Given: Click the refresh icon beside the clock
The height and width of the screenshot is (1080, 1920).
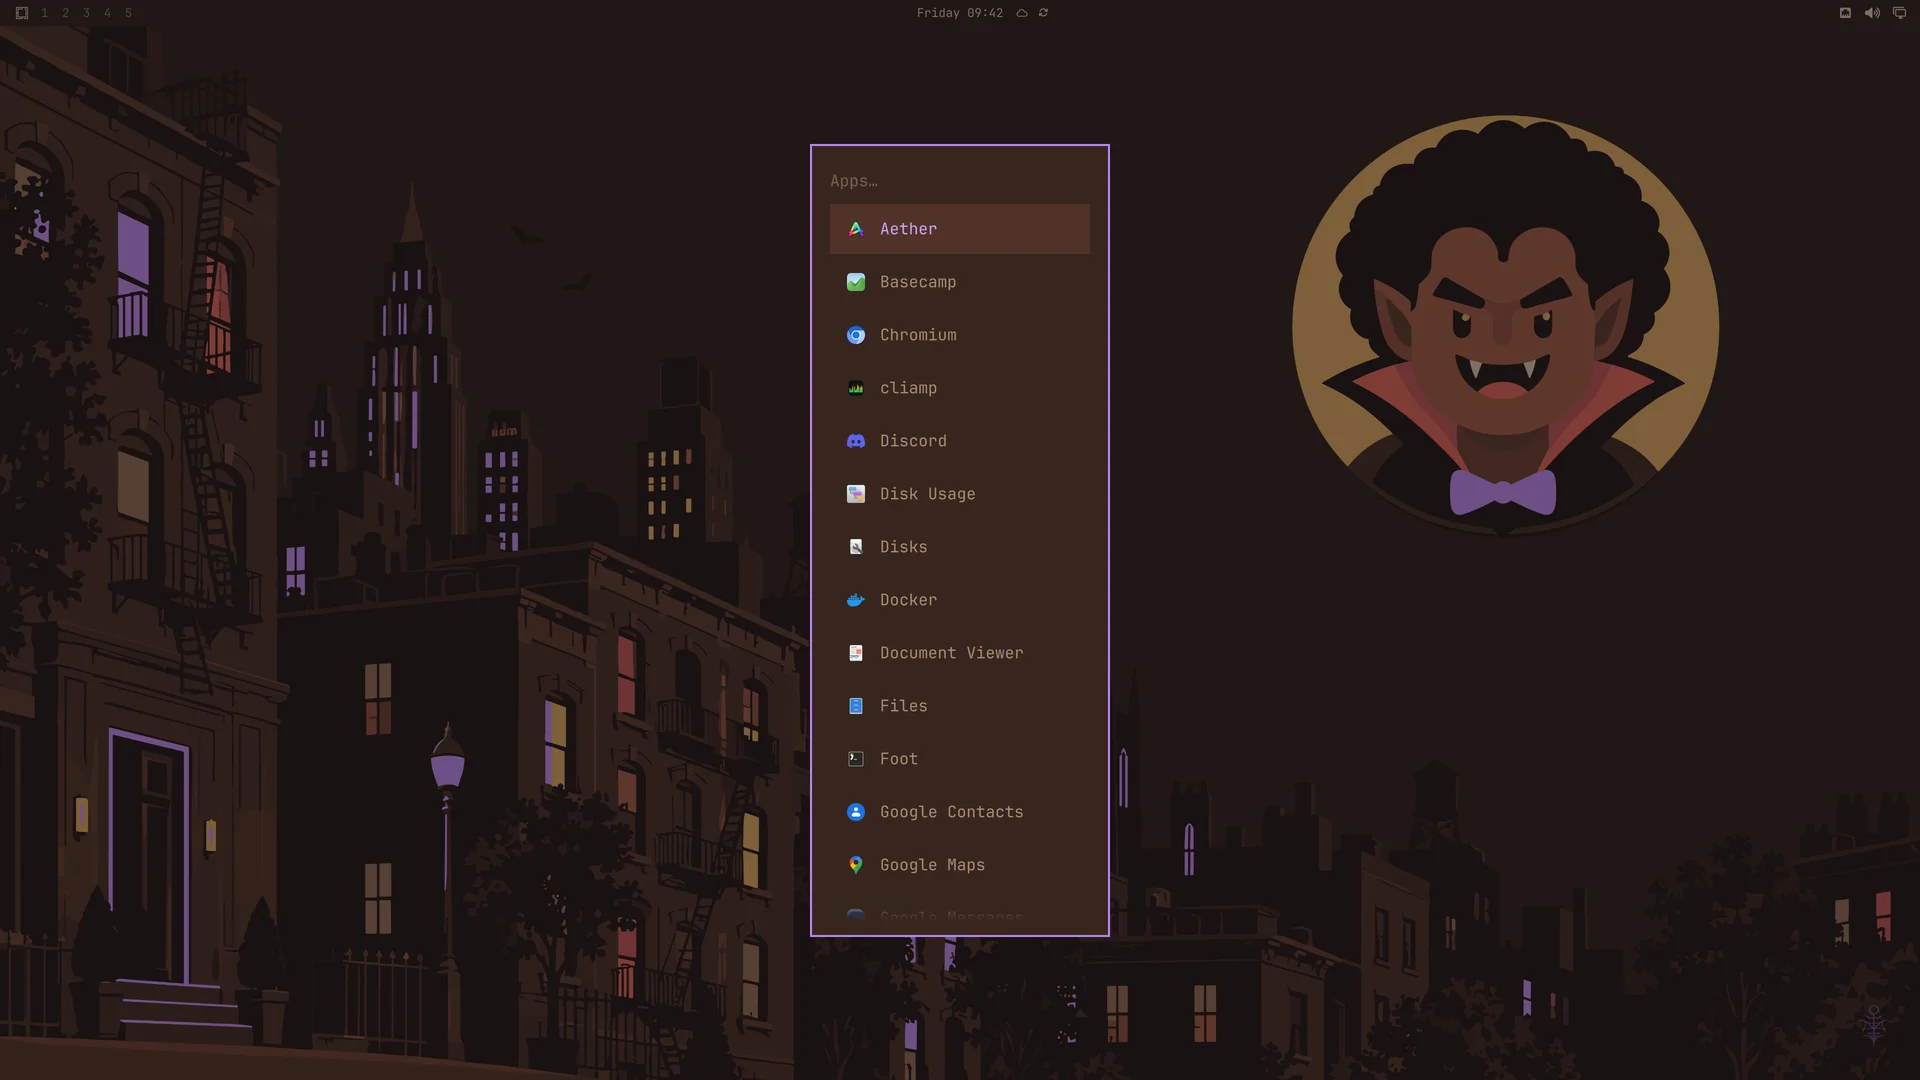Looking at the screenshot, I should coord(1043,13).
